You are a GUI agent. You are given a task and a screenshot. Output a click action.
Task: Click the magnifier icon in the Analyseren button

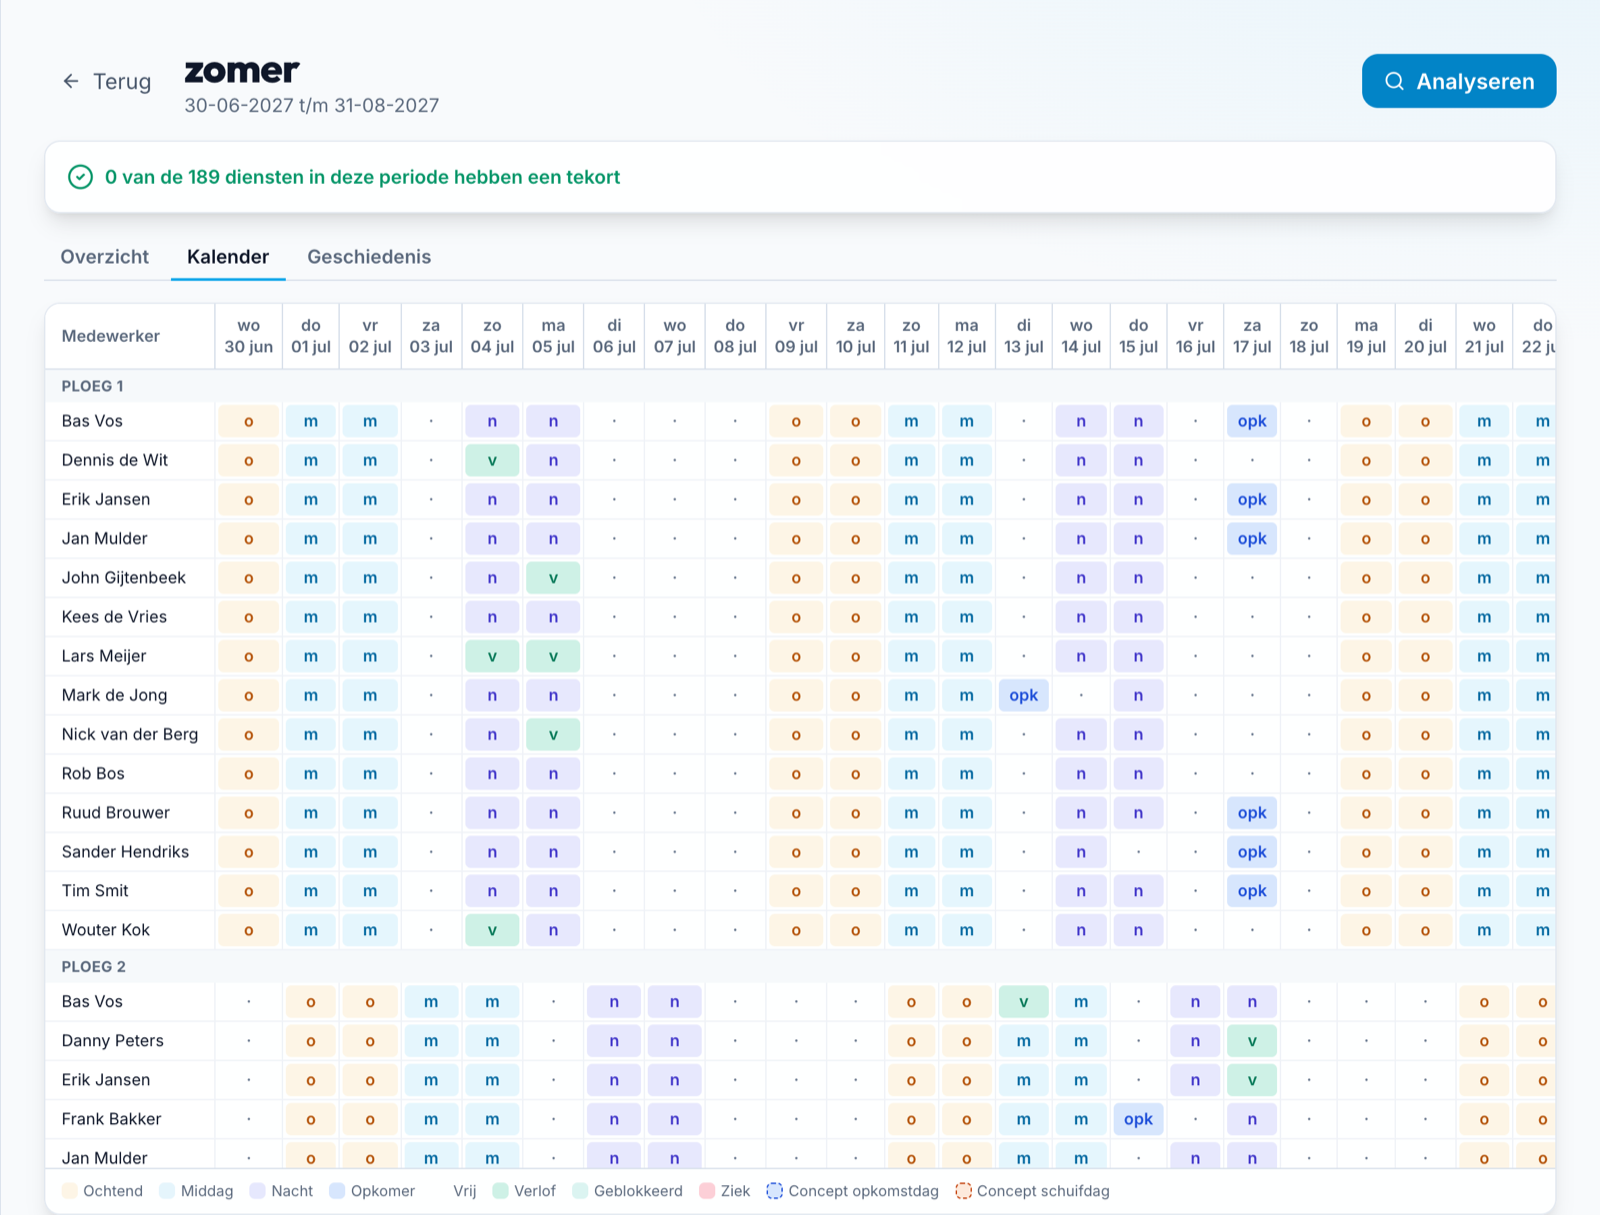(x=1394, y=81)
